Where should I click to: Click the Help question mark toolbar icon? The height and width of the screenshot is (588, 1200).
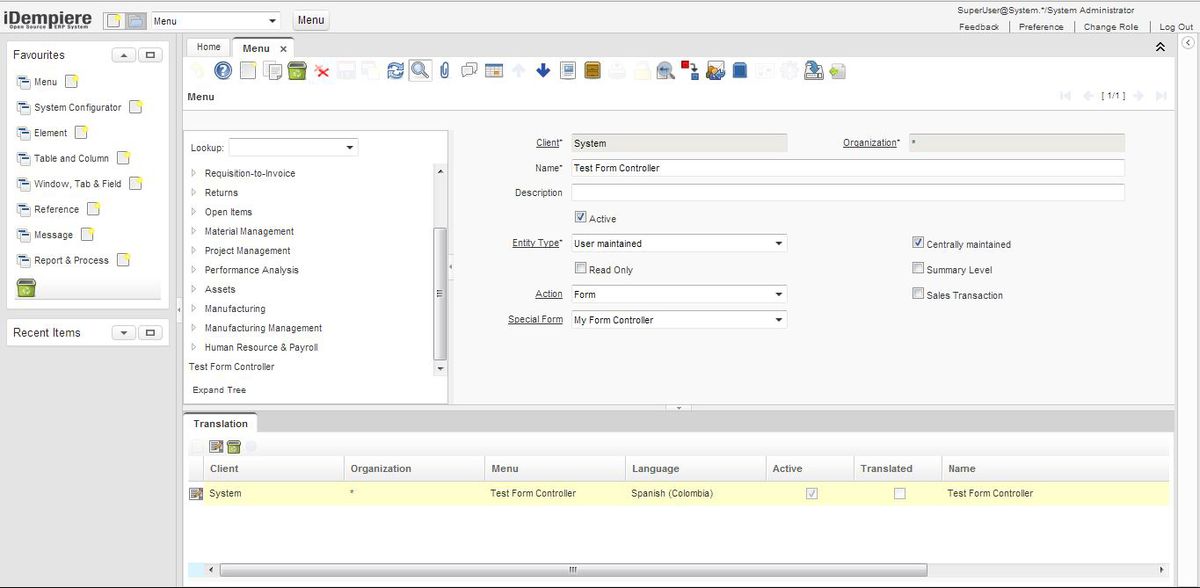coord(223,70)
